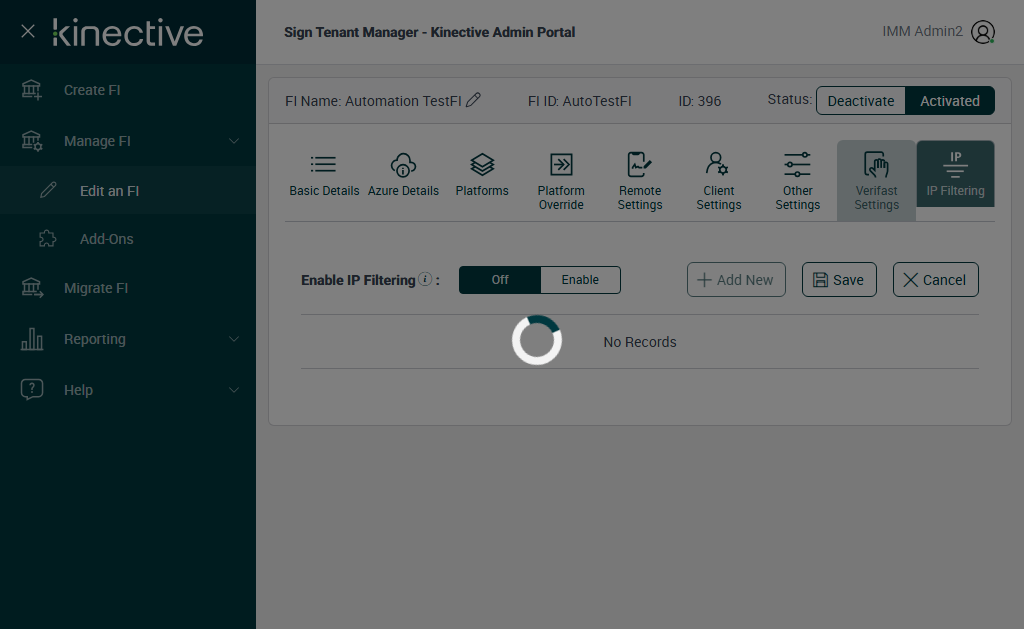Open the Verifast Settings tab
The height and width of the screenshot is (629, 1024).
pyautogui.click(x=876, y=181)
